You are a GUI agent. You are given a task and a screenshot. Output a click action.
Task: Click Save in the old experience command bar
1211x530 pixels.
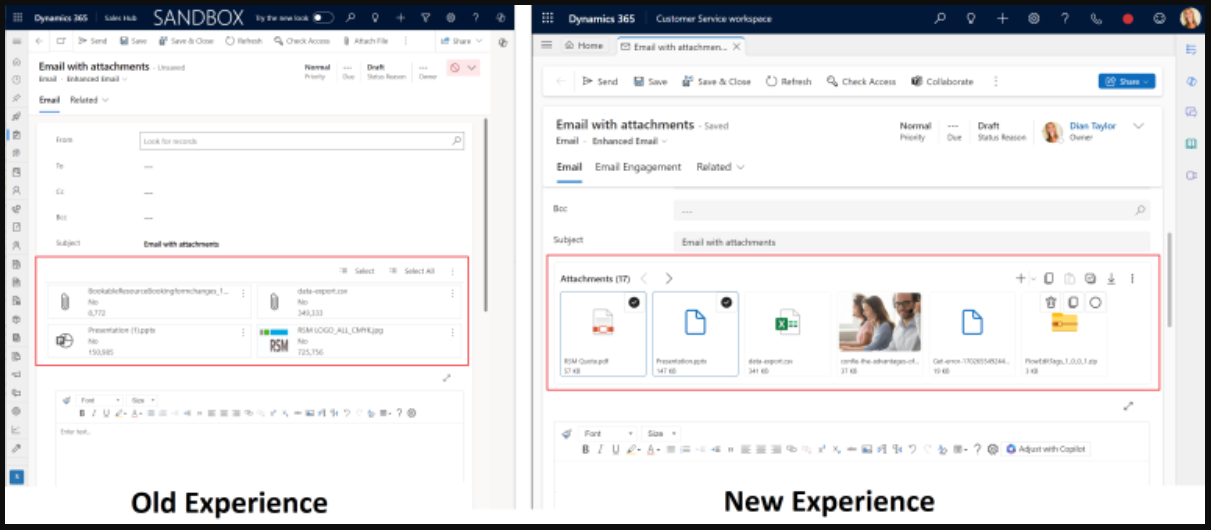pyautogui.click(x=132, y=41)
